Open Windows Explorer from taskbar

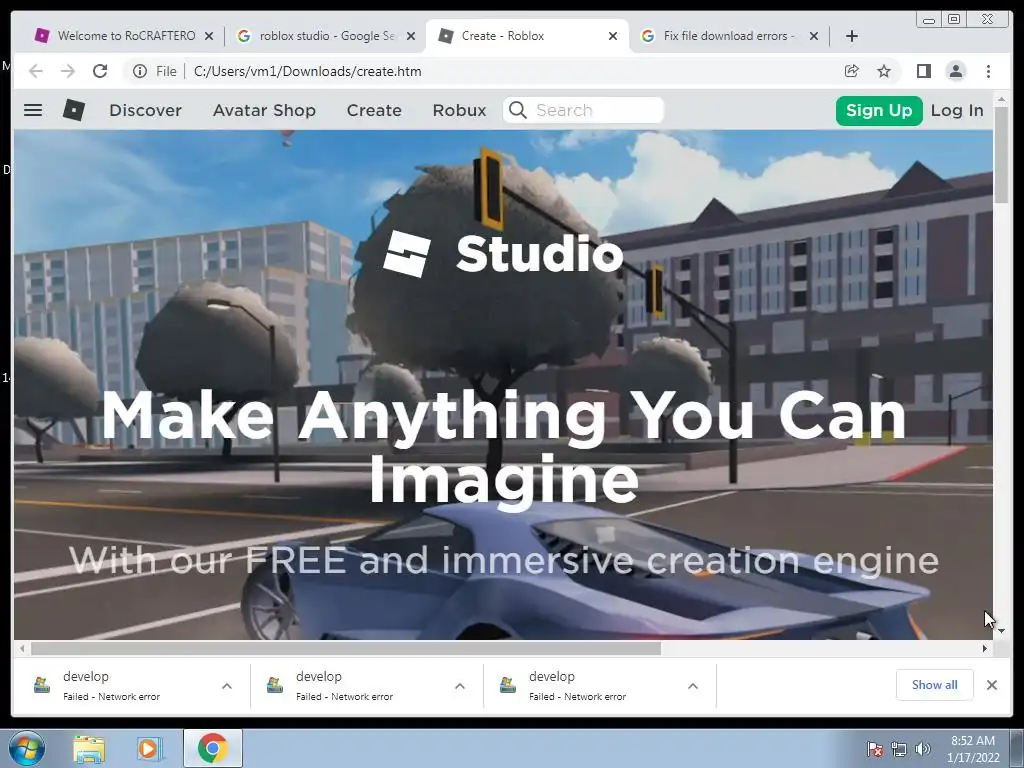89,749
